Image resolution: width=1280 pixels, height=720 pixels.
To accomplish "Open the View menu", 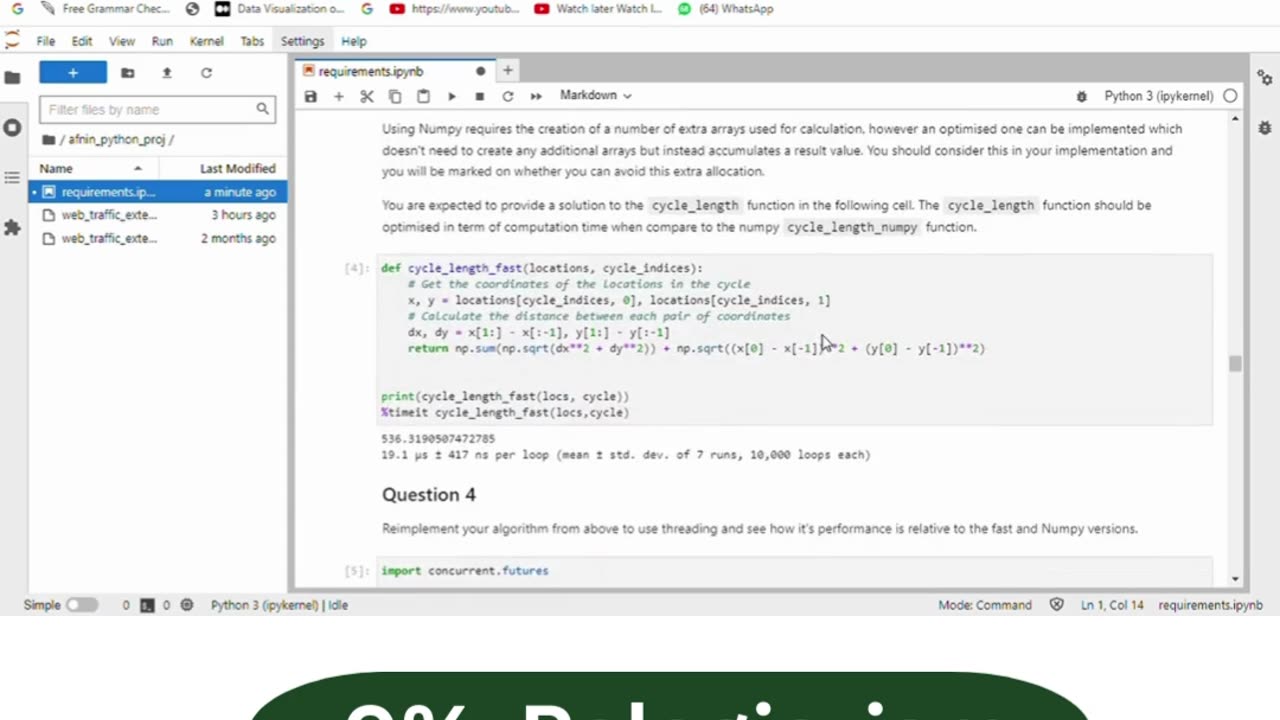I will point(122,41).
